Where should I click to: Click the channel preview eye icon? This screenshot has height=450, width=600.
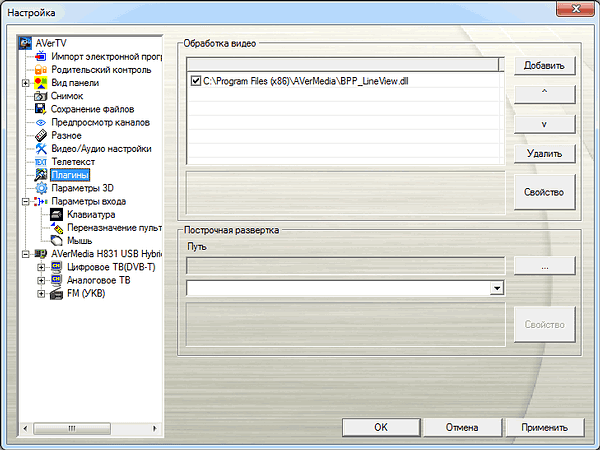click(41, 122)
